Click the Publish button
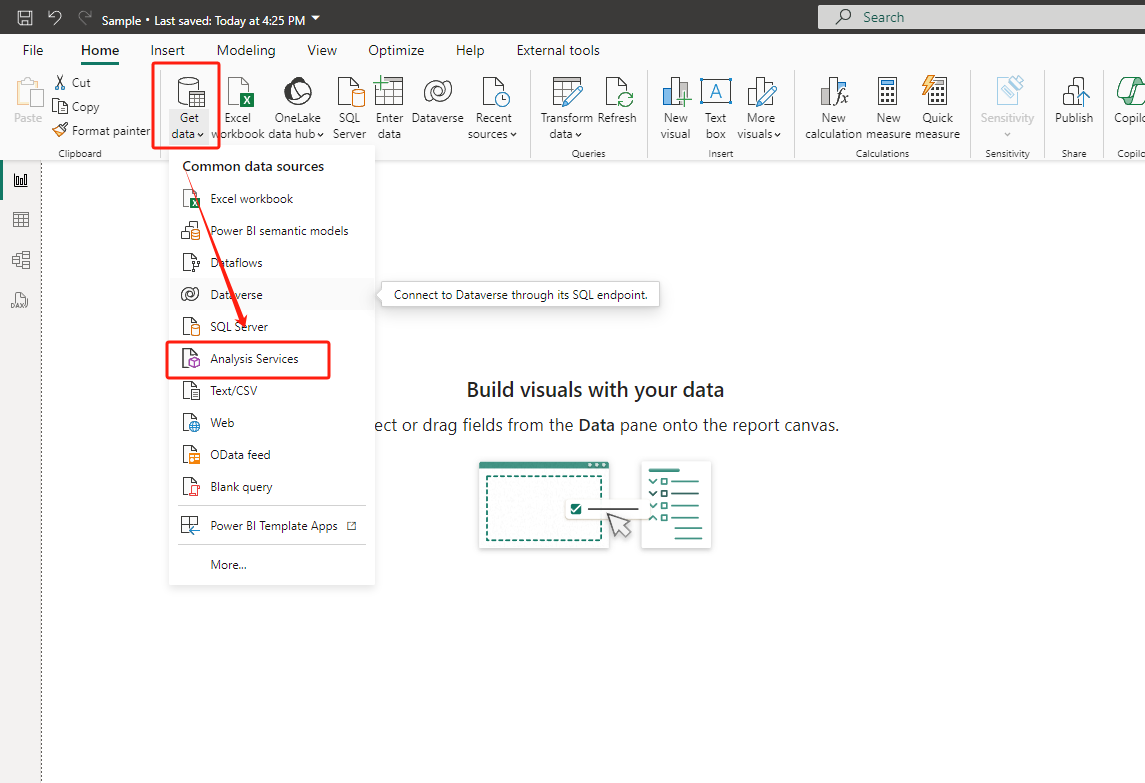 1073,101
